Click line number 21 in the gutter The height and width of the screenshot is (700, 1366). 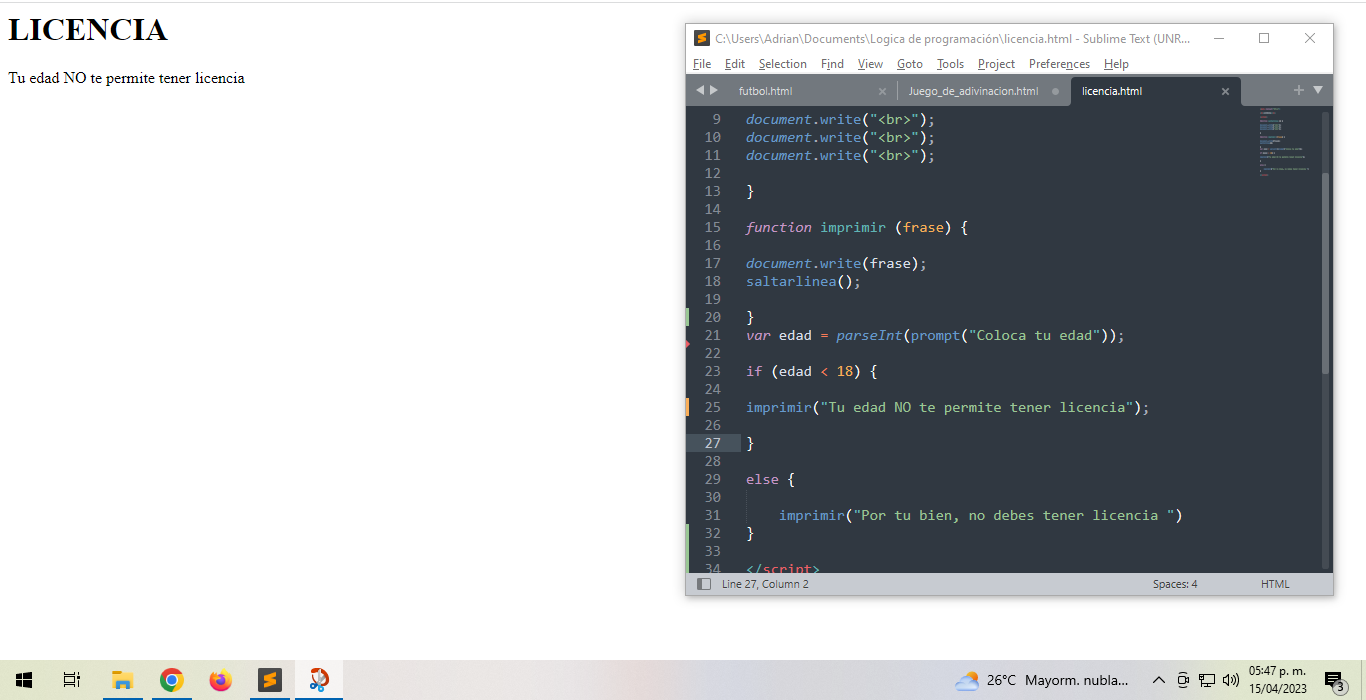click(x=713, y=335)
